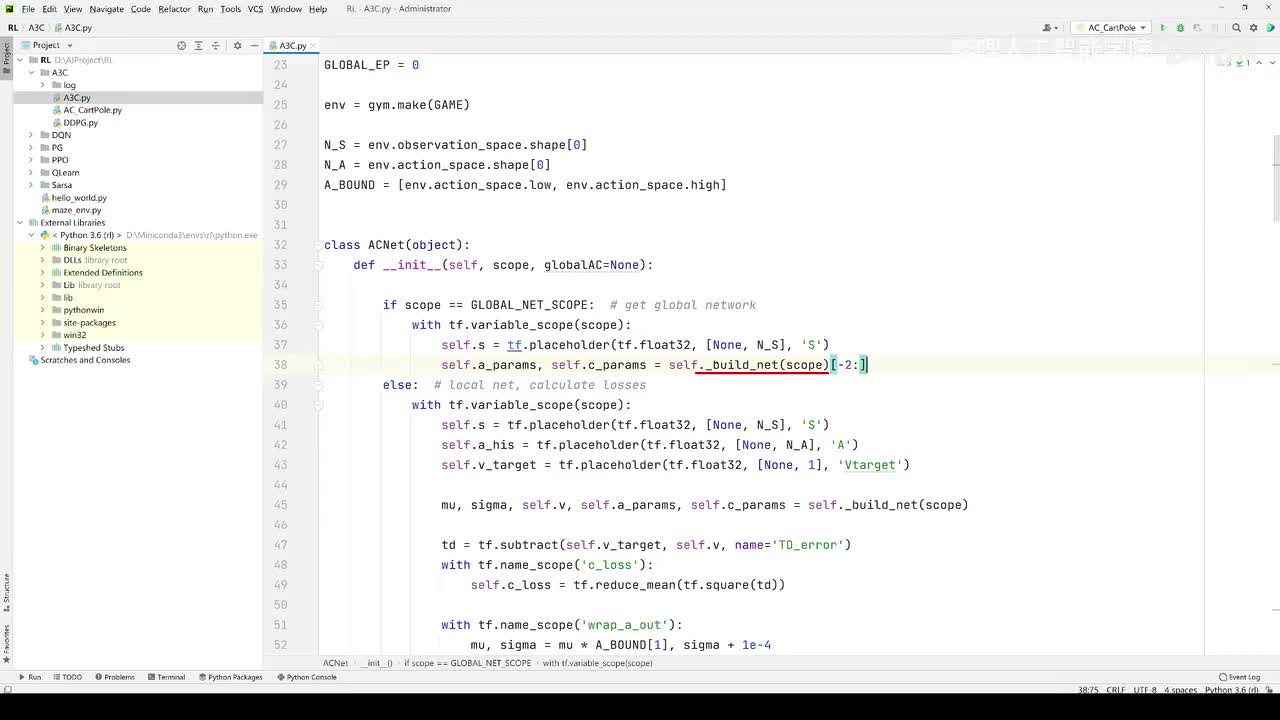1280x720 pixels.
Task: Click the UTF-8 encoding status widget
Action: point(1147,690)
